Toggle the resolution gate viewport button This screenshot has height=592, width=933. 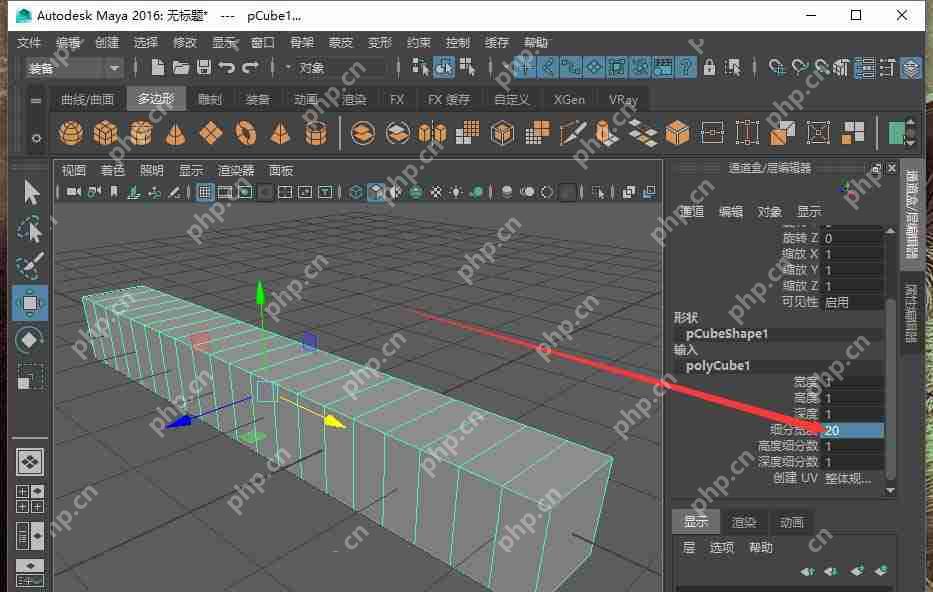245,192
